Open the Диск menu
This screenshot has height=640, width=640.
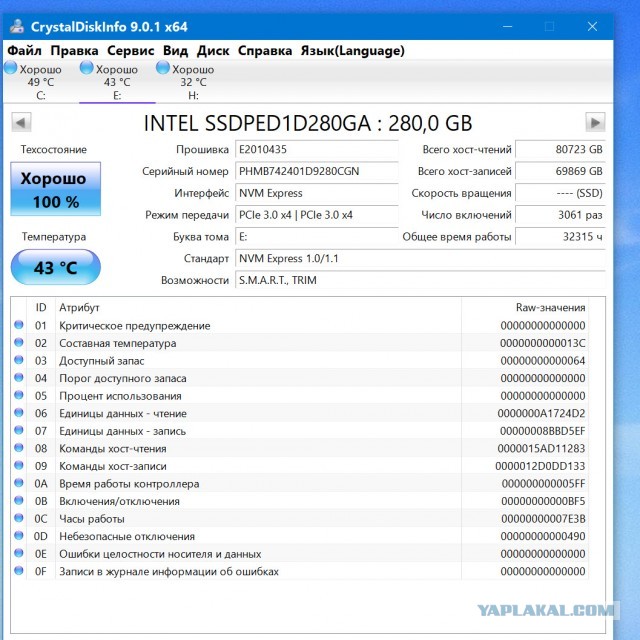coord(213,51)
